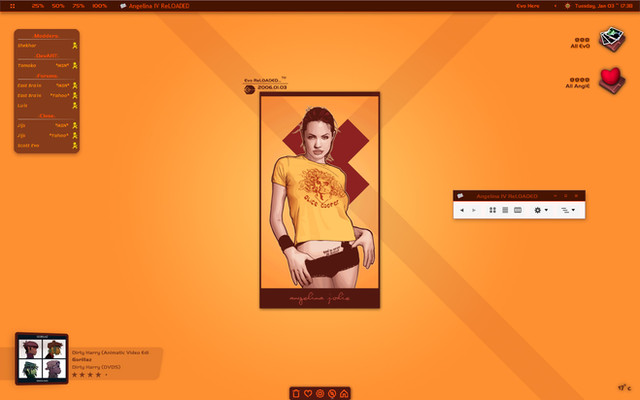Click the round icon beside 2006.01.03

249,89
